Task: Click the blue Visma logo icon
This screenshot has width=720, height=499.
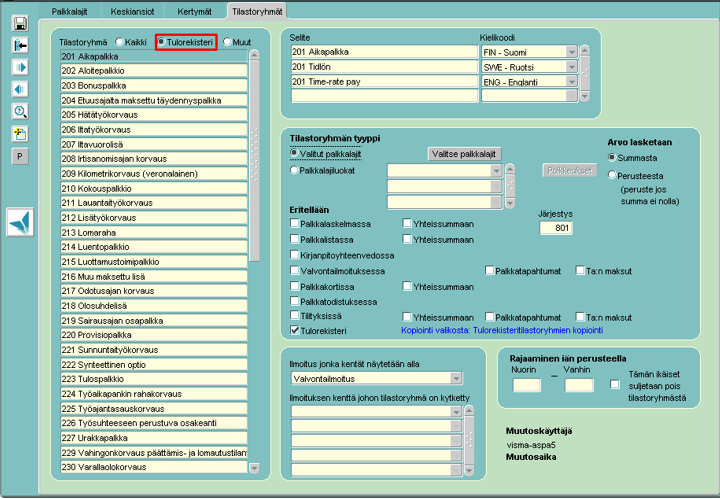Action: [x=20, y=223]
